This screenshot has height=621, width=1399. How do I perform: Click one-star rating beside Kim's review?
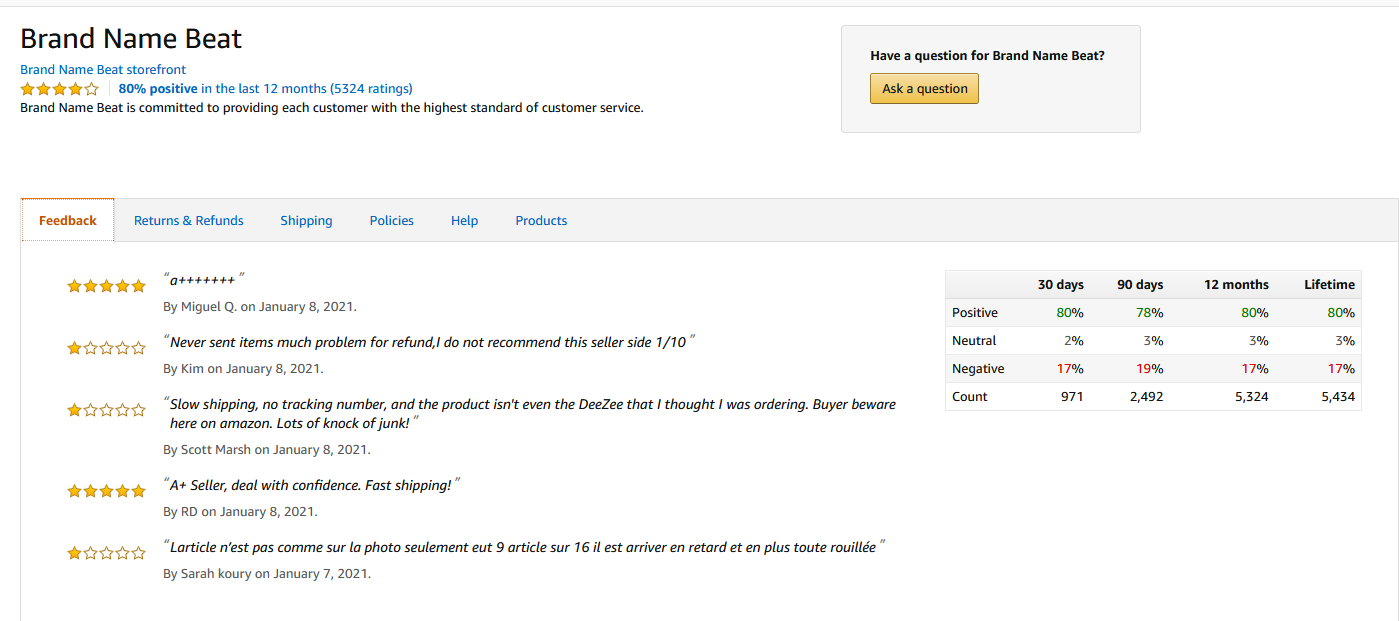106,348
